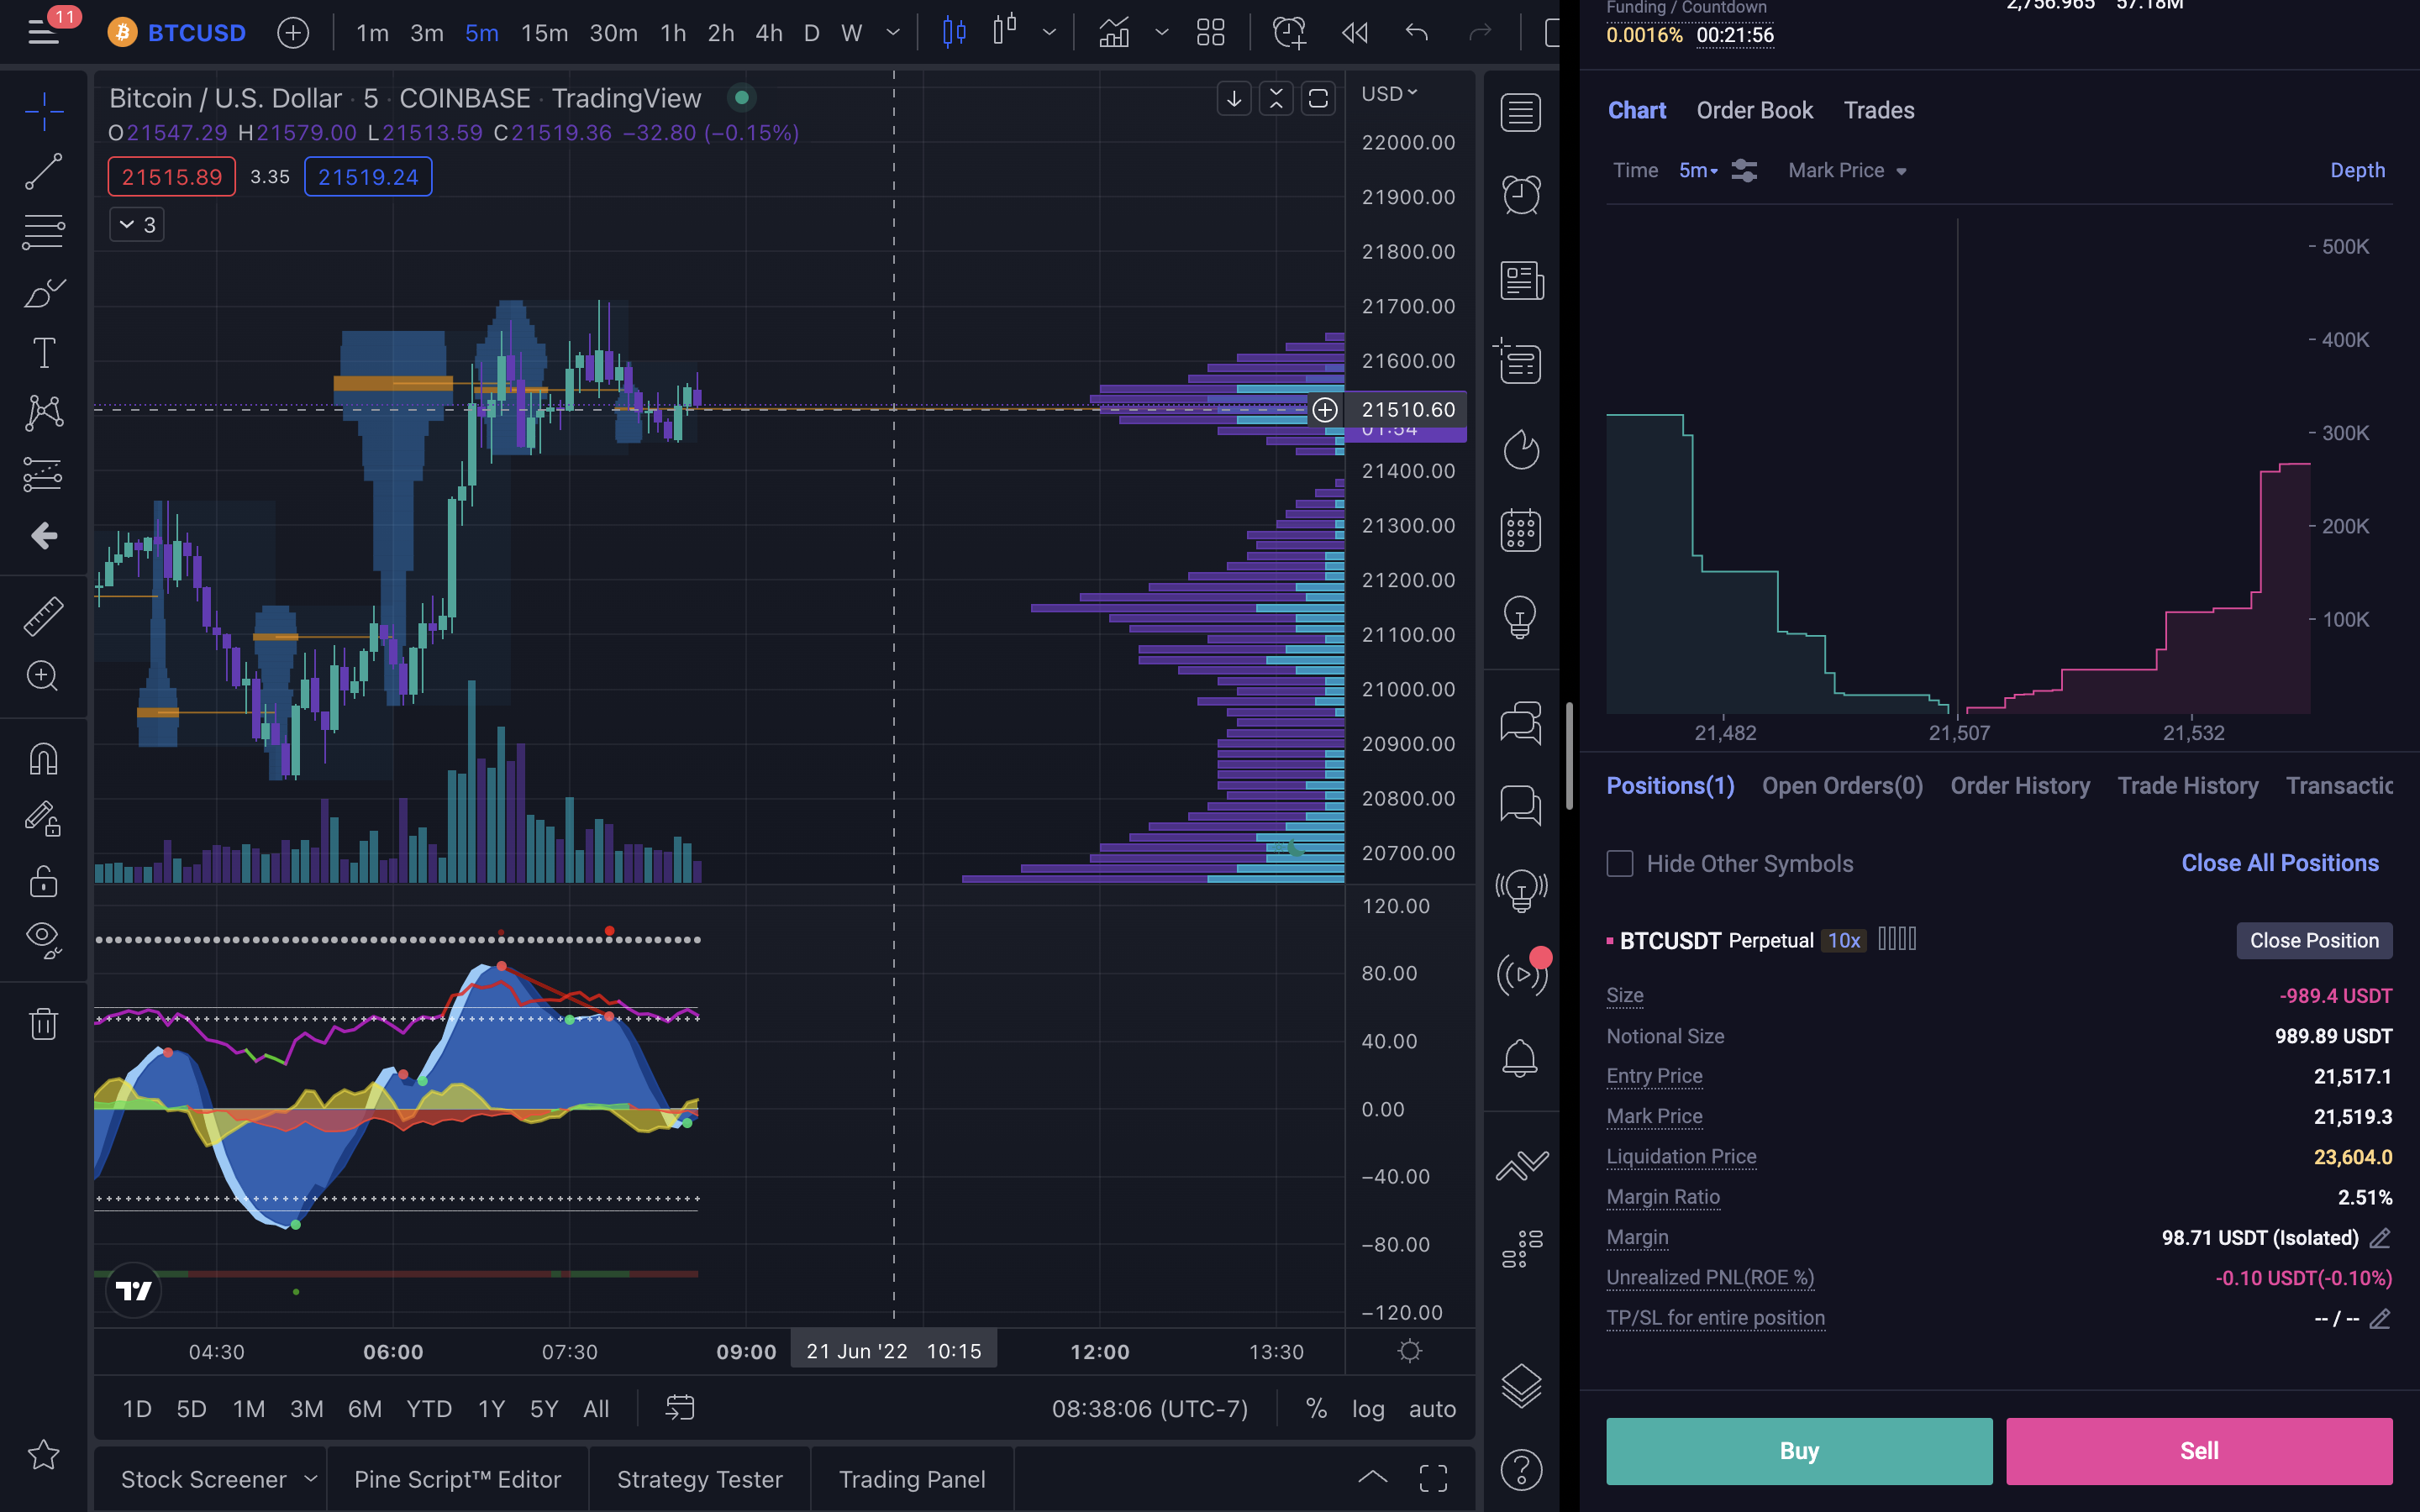Open the watchlist panel icon

click(1521, 112)
